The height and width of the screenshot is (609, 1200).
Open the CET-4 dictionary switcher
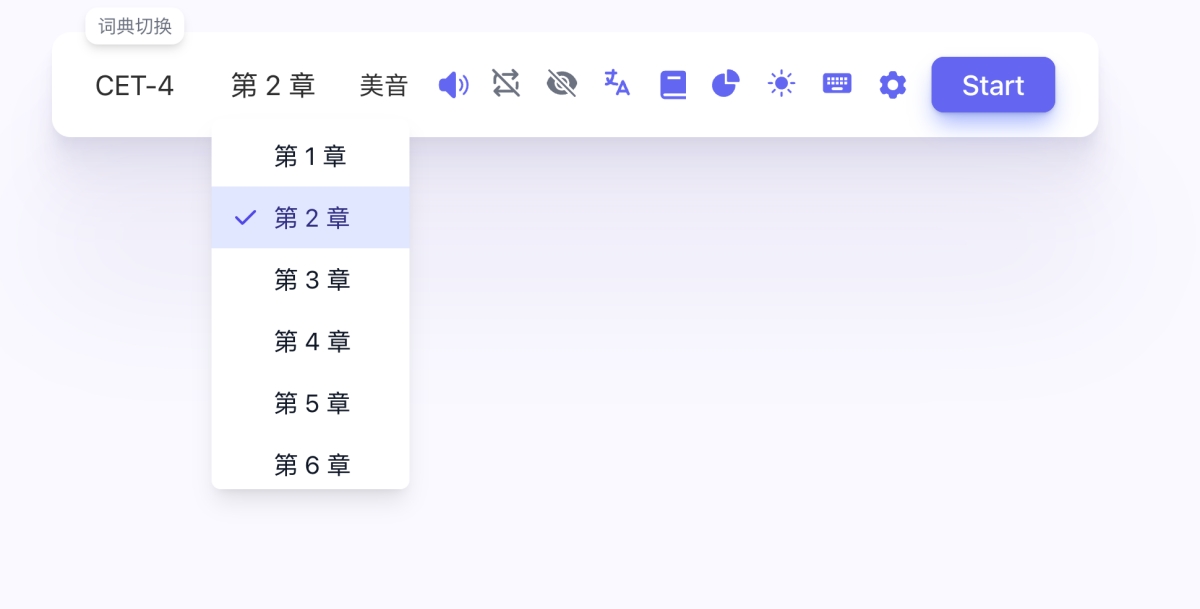point(134,86)
